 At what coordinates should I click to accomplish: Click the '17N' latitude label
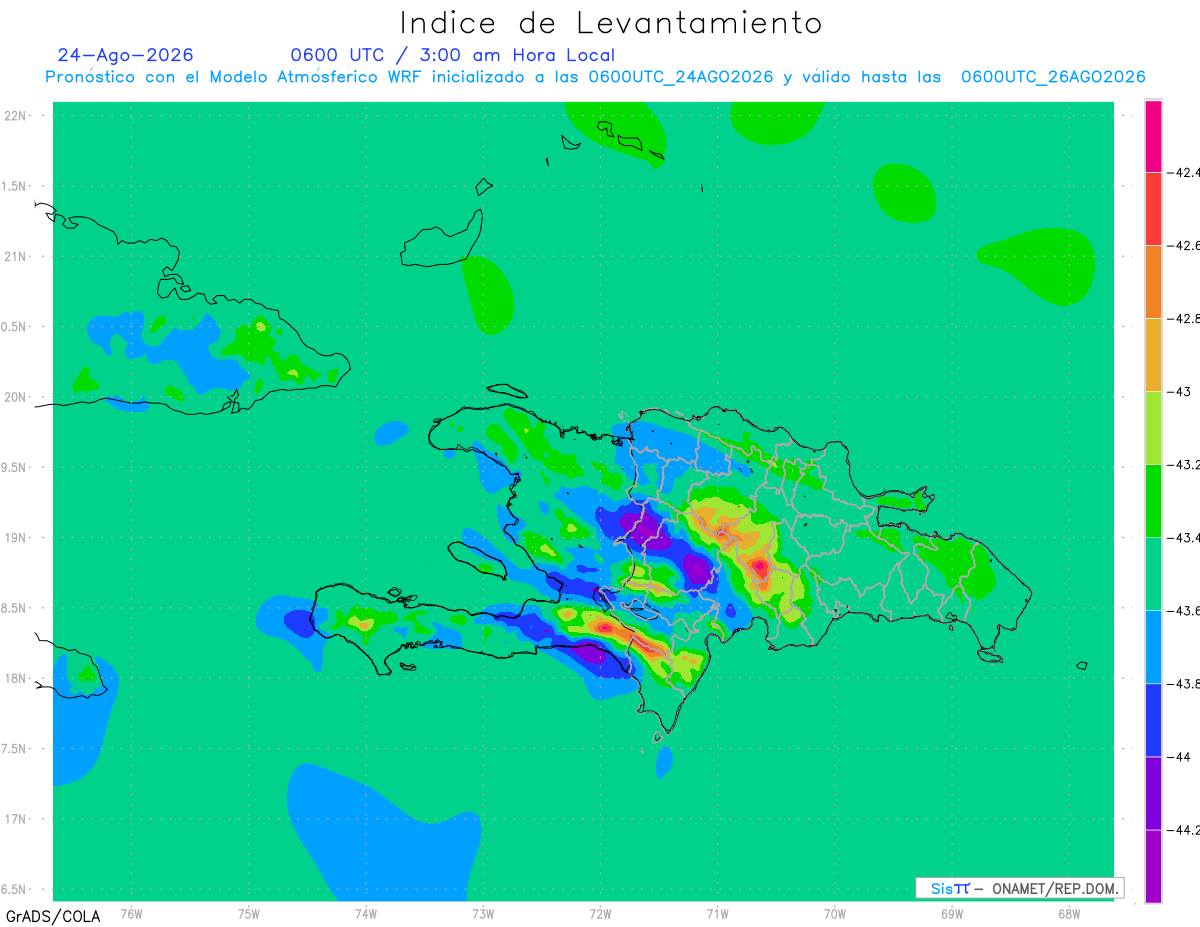click(16, 819)
